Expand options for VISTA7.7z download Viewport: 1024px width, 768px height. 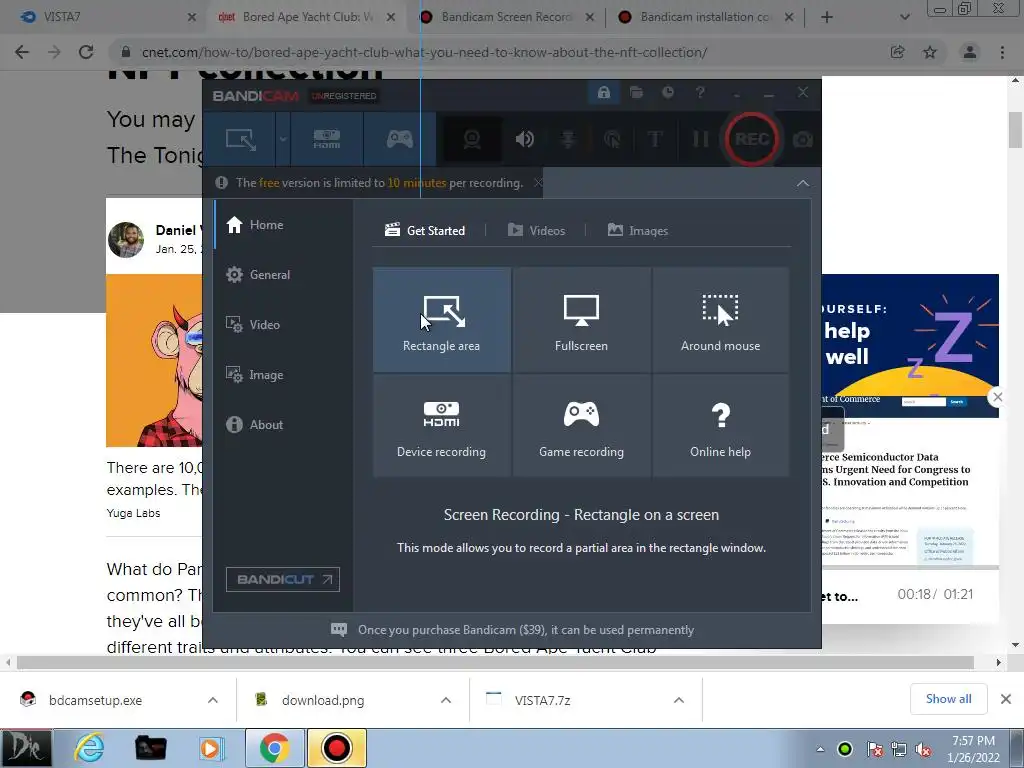click(679, 700)
